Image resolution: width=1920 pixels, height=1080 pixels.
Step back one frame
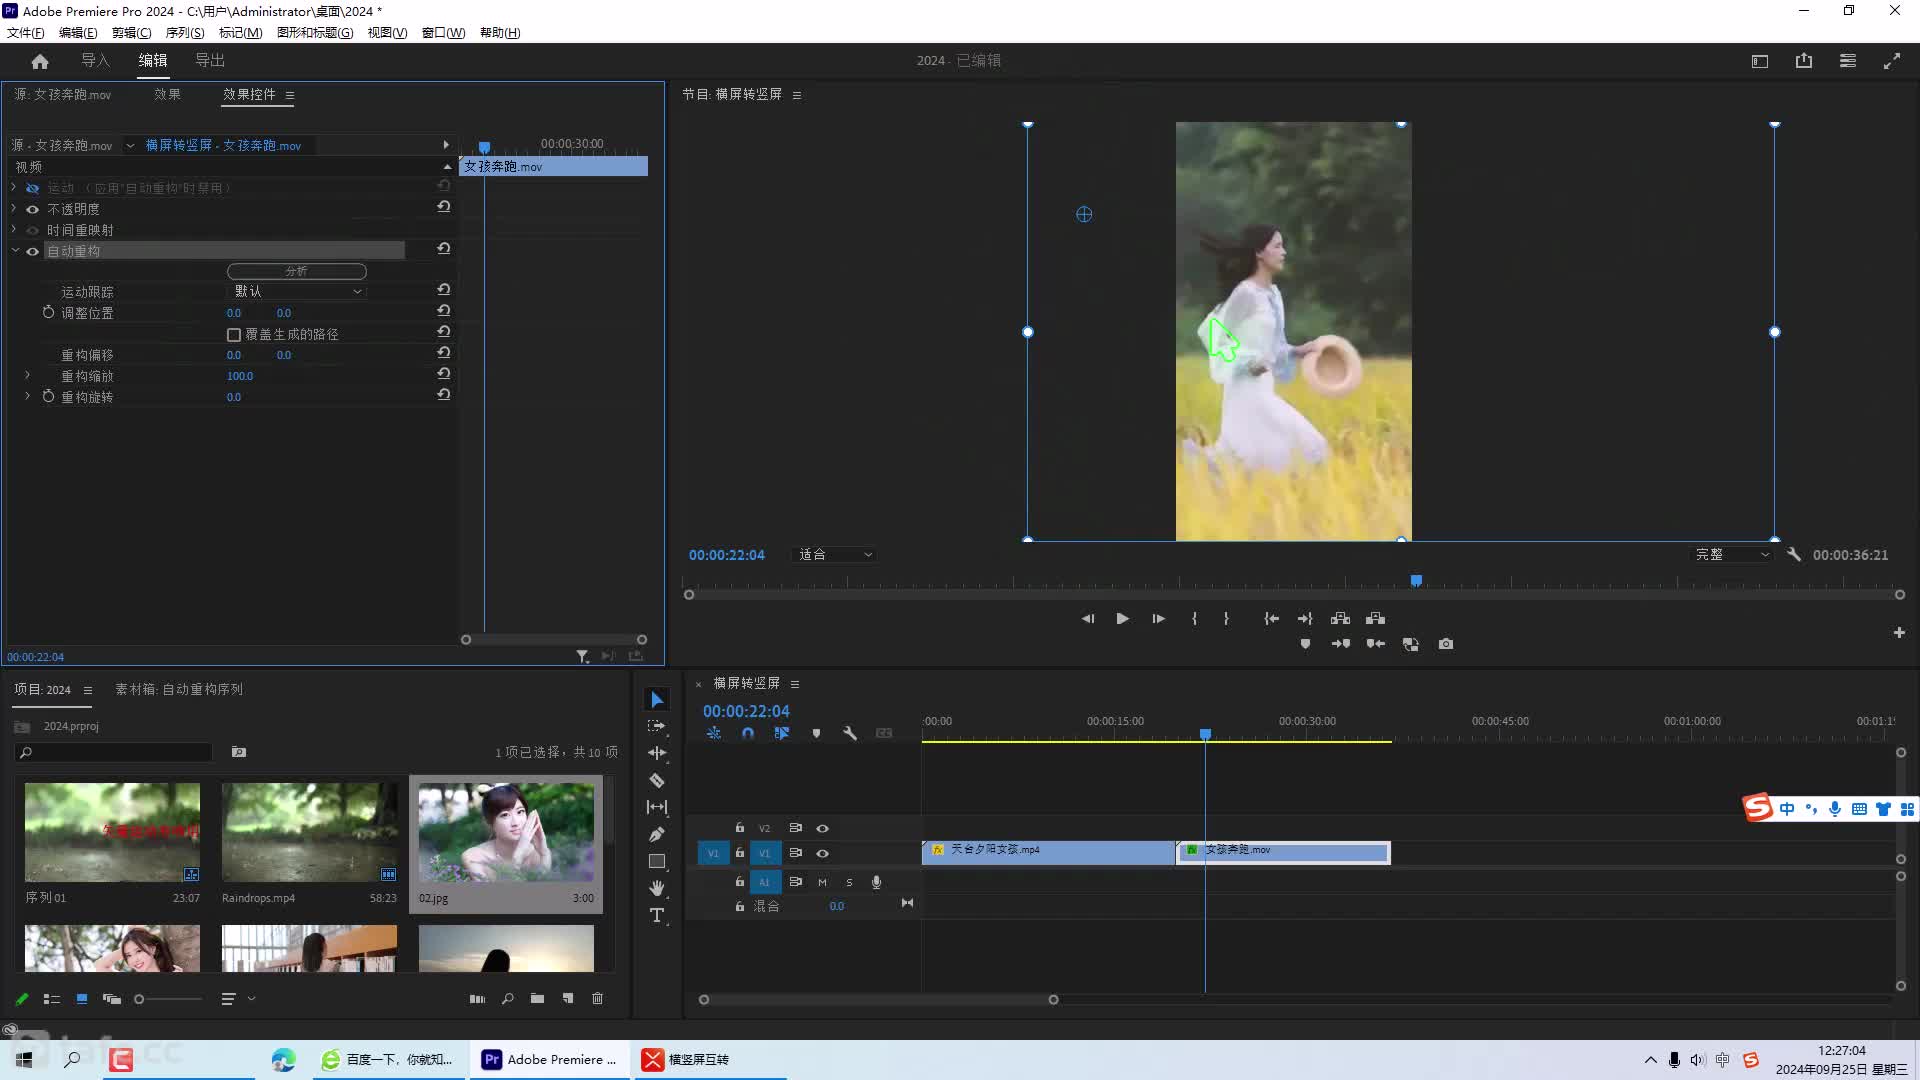pos(1087,618)
